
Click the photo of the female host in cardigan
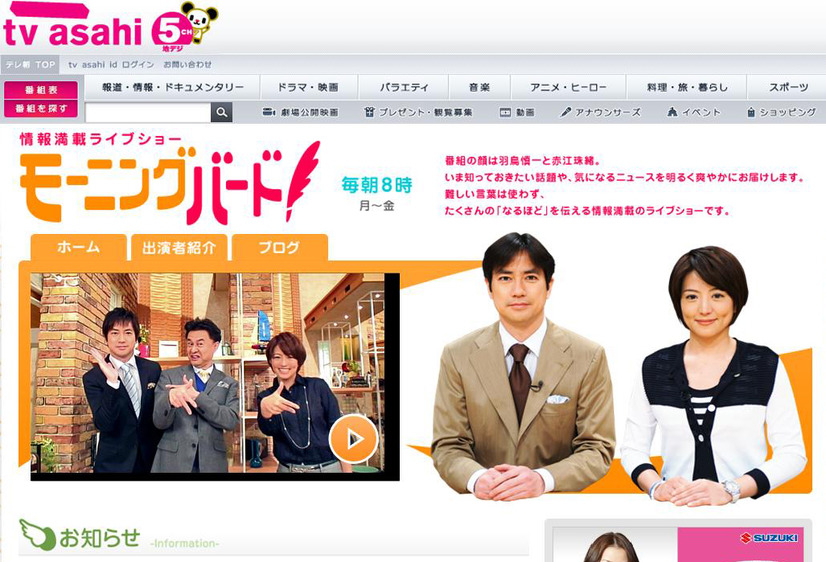click(712, 376)
